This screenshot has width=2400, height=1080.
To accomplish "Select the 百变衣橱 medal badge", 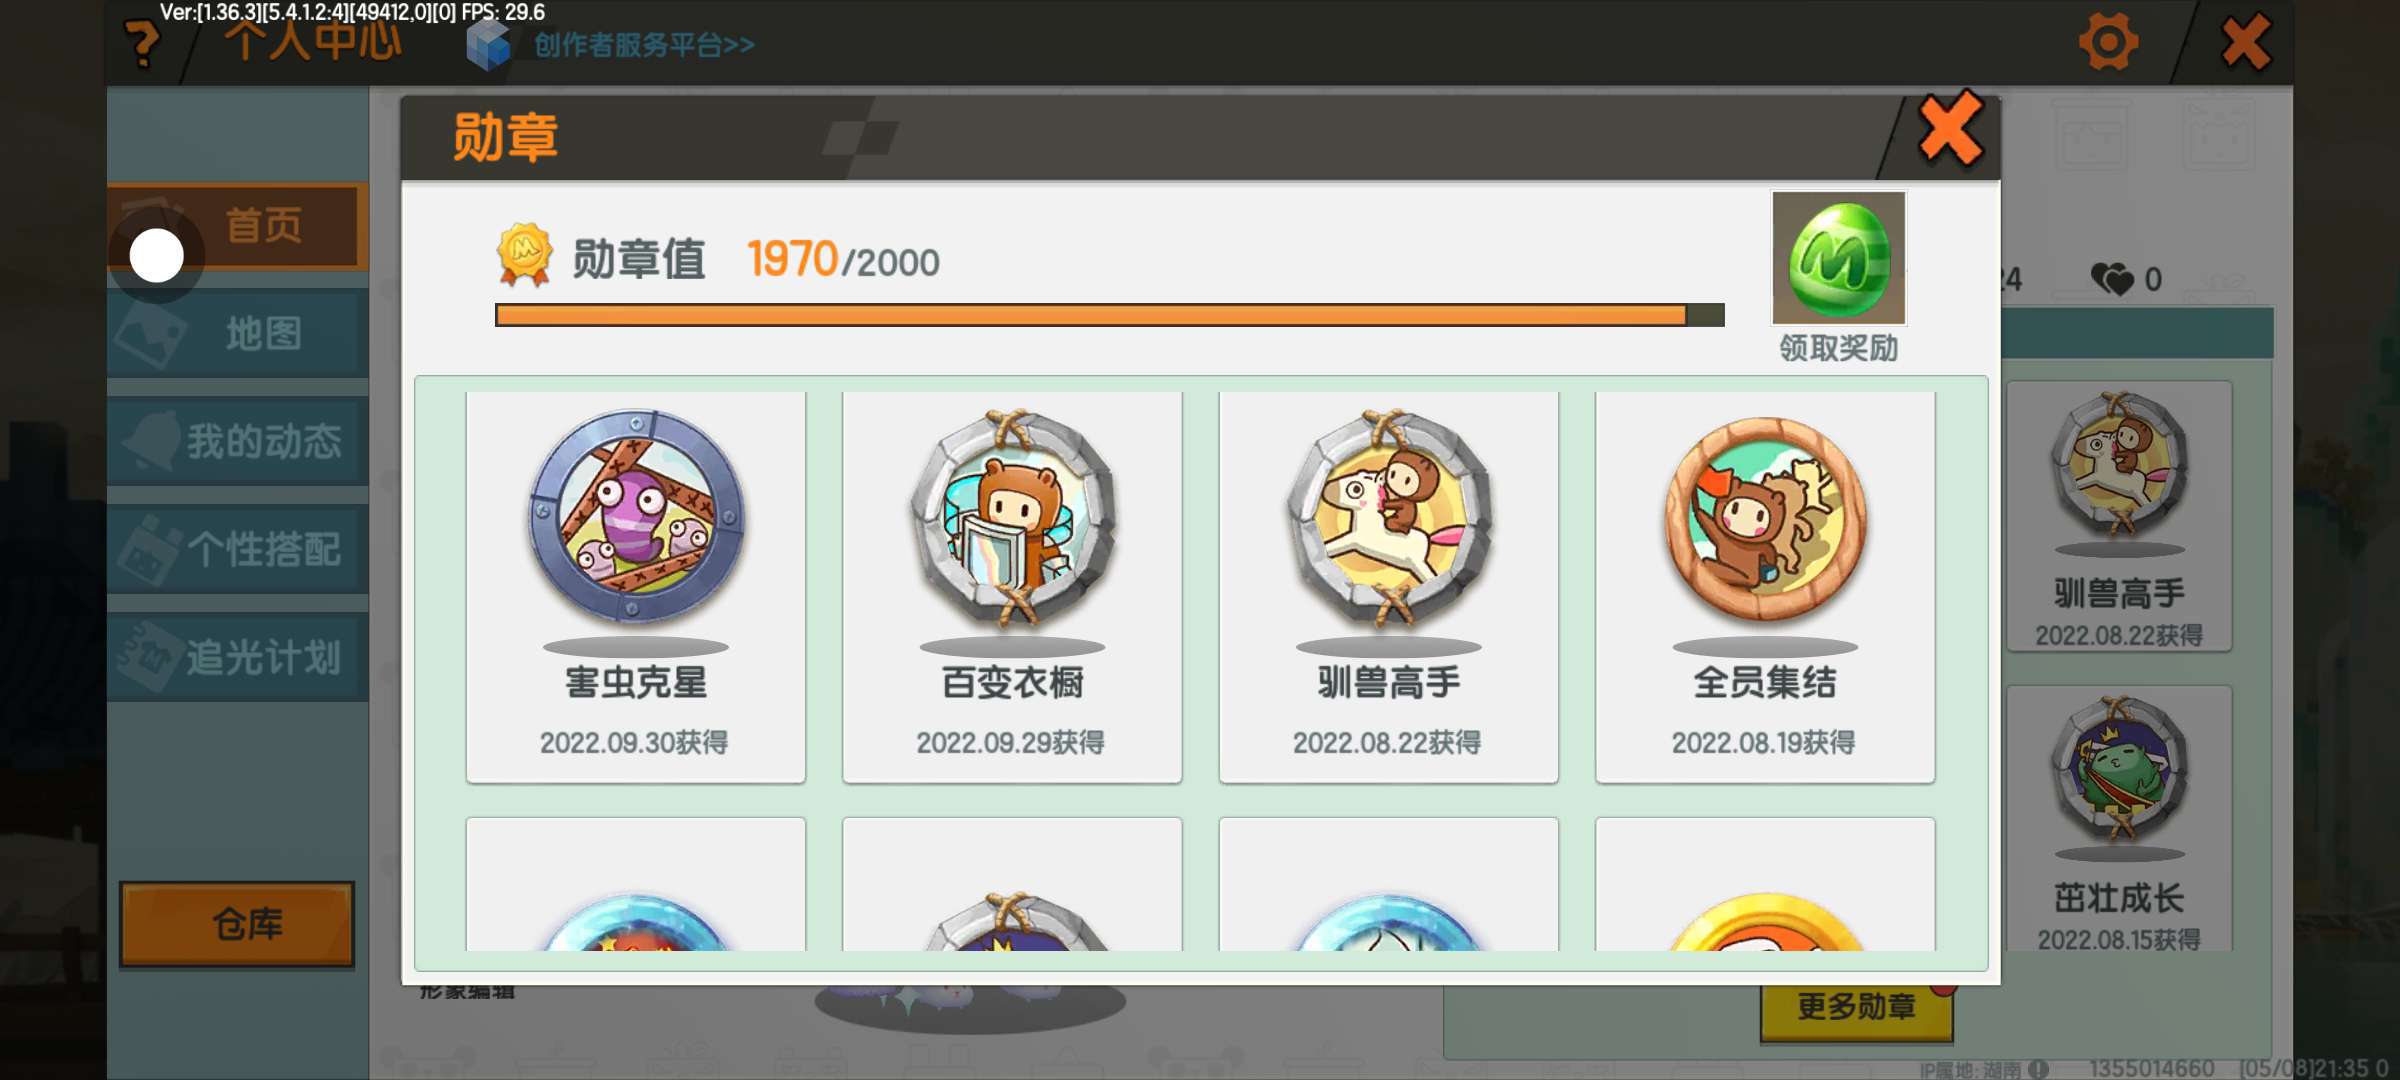I will 1012,586.
